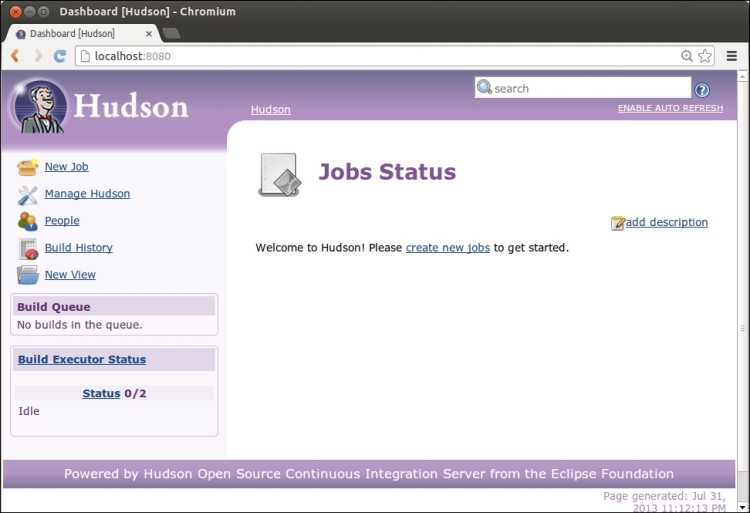Click the Hudson breadcrumb link

(x=271, y=109)
